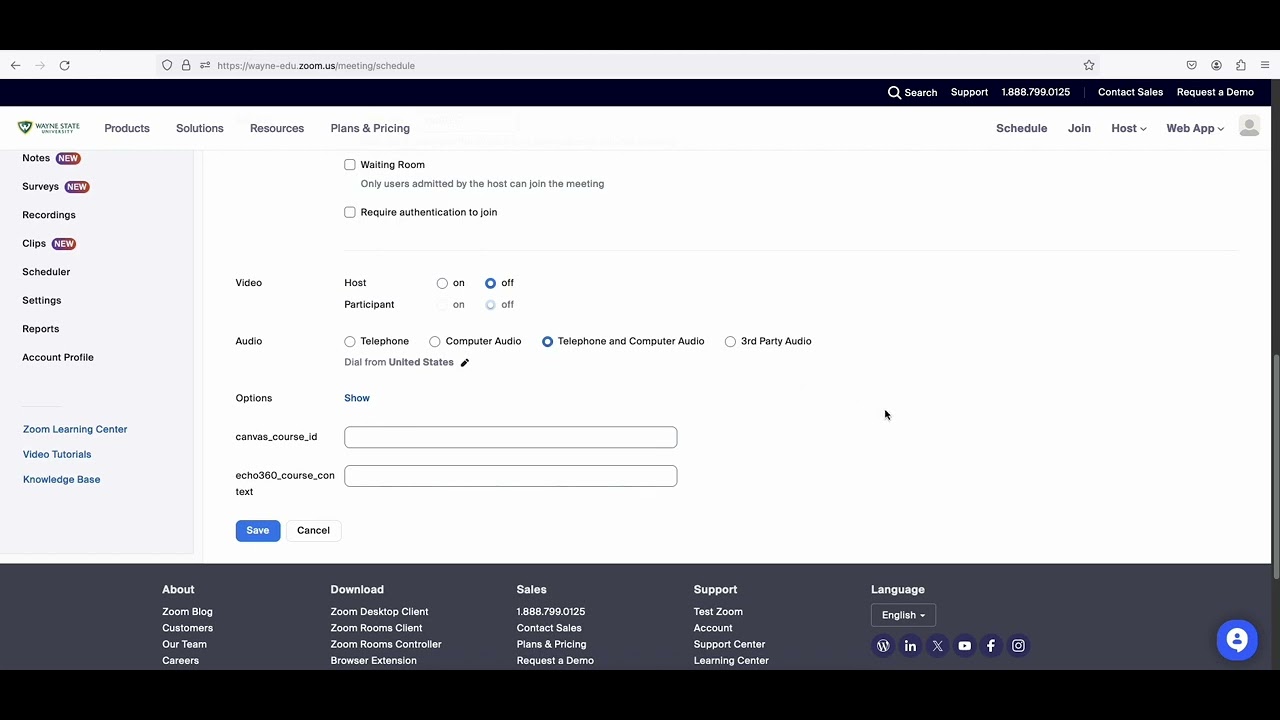Open the LinkedIn icon in footer
The width and height of the screenshot is (1280, 720).
[910, 646]
